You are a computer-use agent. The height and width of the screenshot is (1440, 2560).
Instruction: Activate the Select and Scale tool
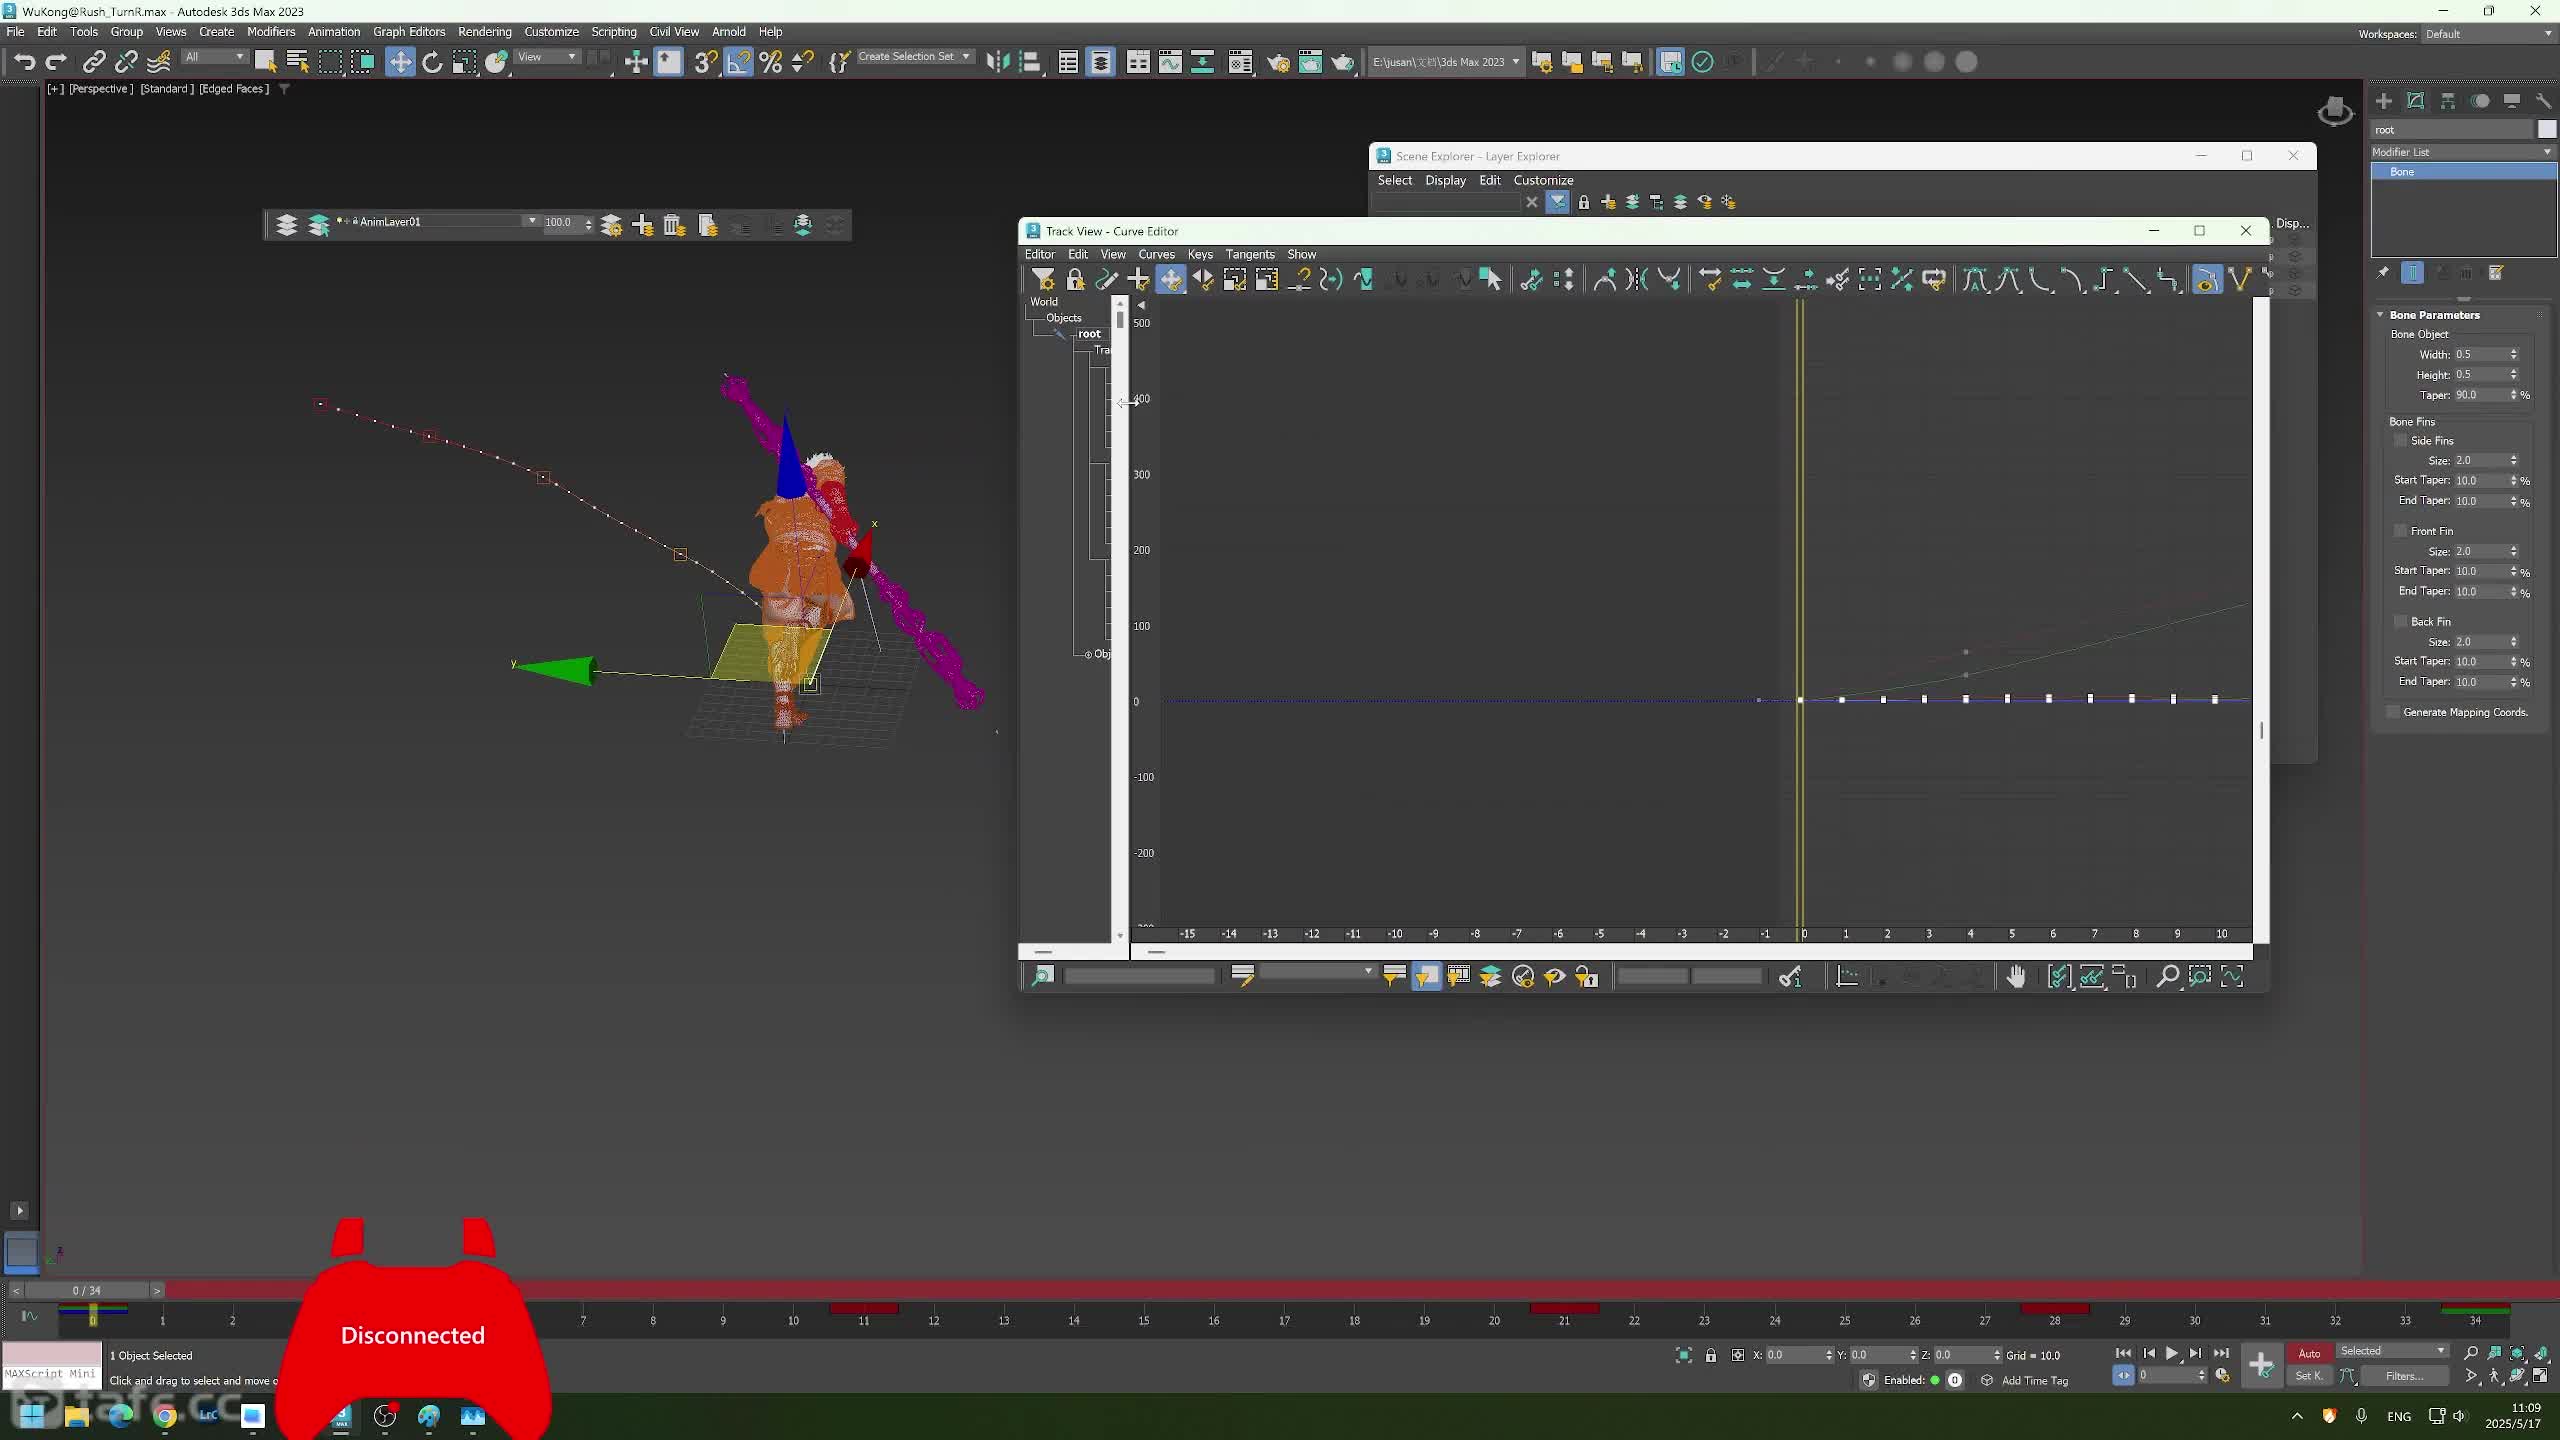pyautogui.click(x=464, y=62)
